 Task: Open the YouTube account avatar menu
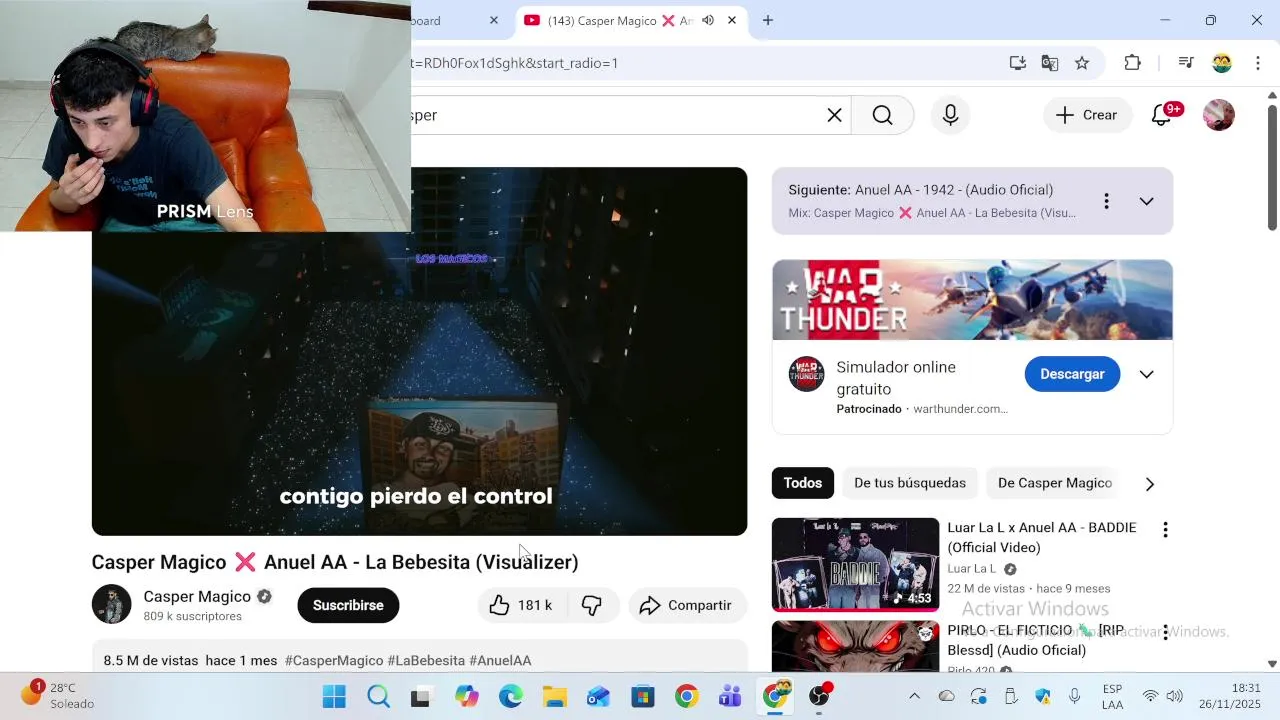pyautogui.click(x=1218, y=115)
